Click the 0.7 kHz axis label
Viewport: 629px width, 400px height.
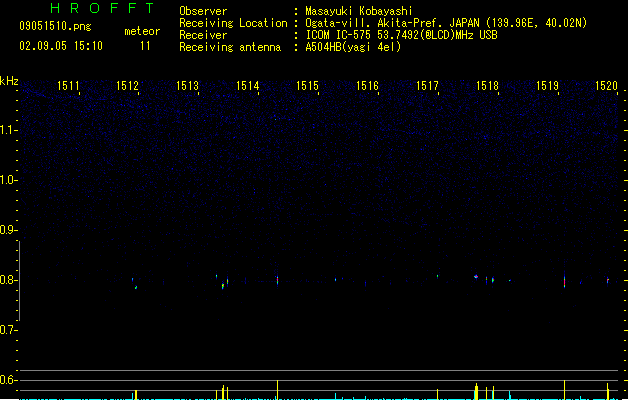pos(8,330)
